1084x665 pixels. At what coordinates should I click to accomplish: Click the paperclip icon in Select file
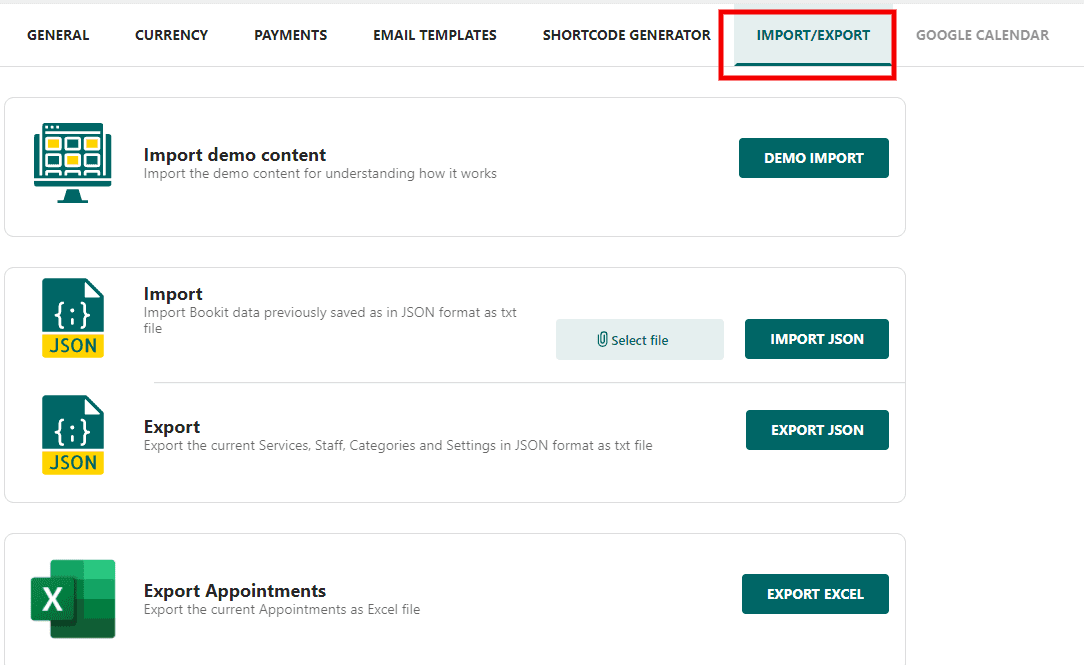(x=602, y=339)
